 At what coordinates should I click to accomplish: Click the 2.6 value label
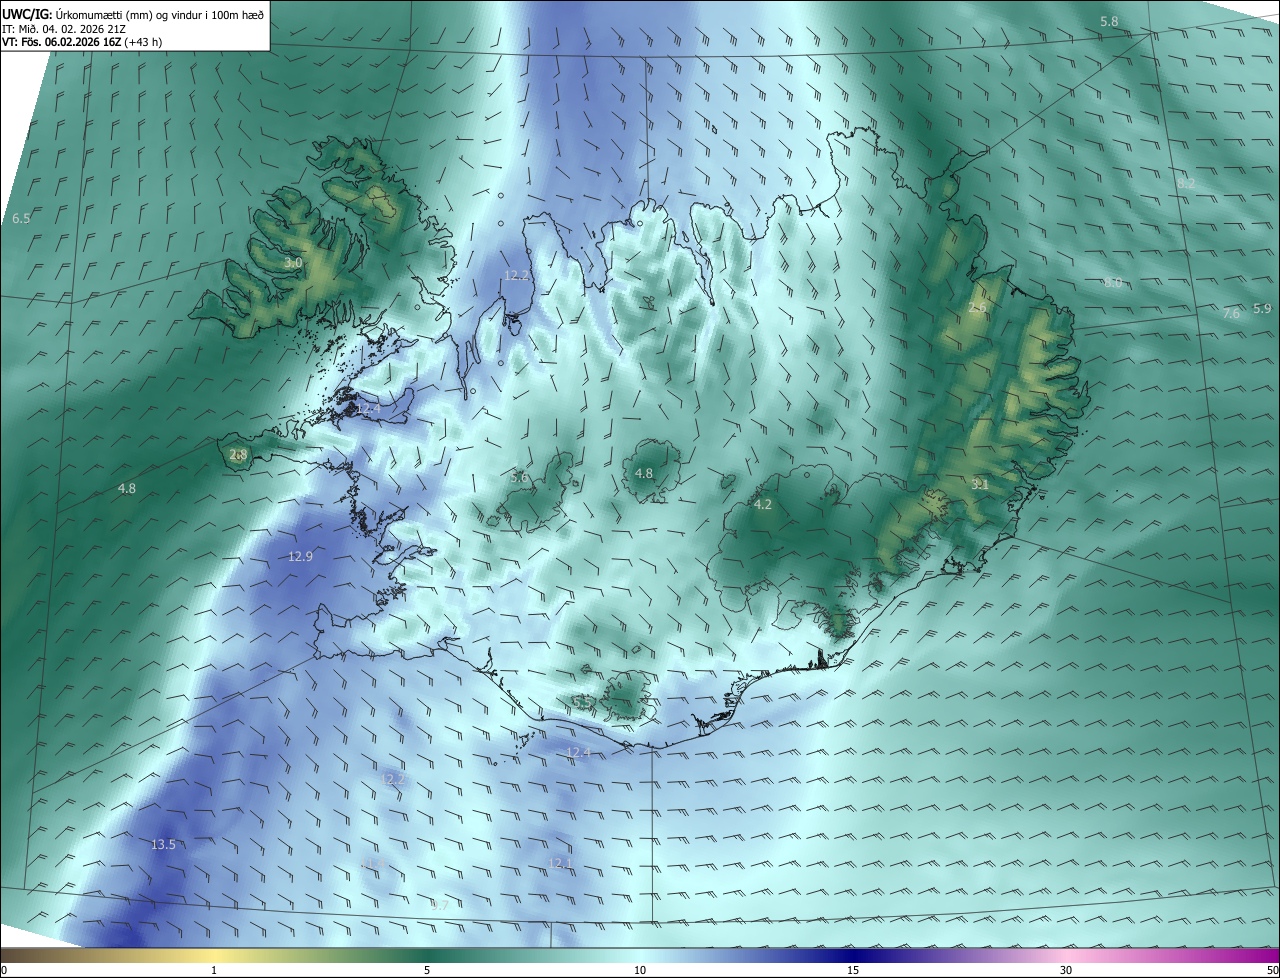coord(977,308)
